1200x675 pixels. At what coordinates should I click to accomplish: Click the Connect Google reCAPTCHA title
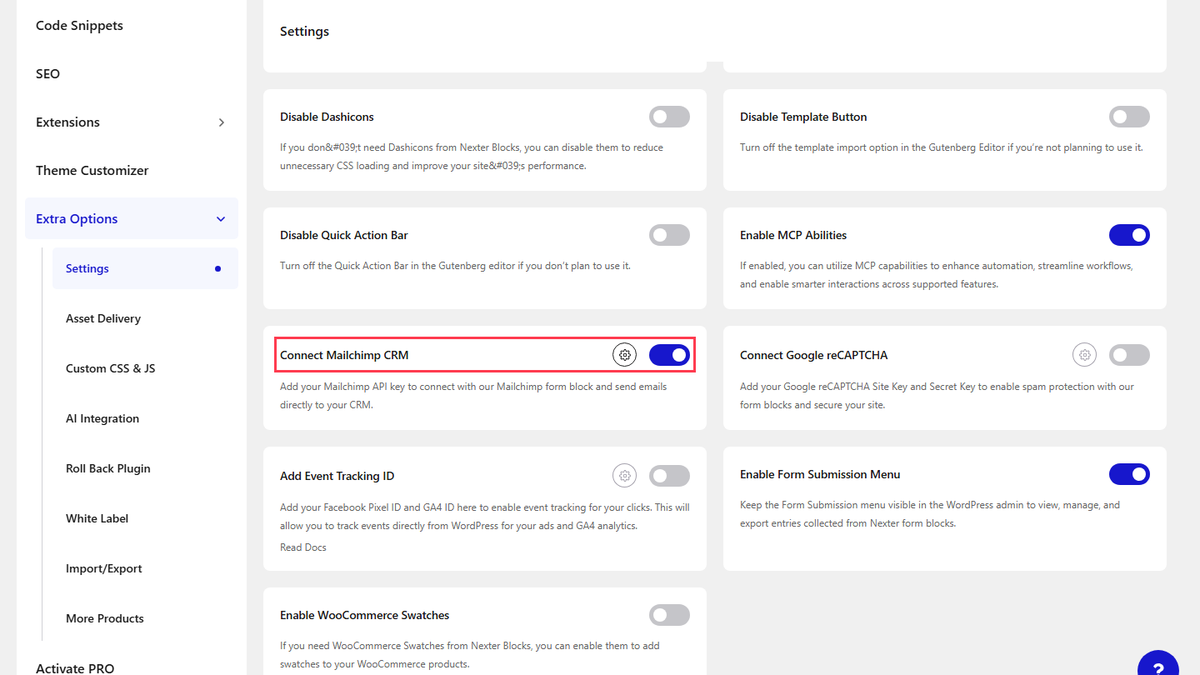pos(814,355)
